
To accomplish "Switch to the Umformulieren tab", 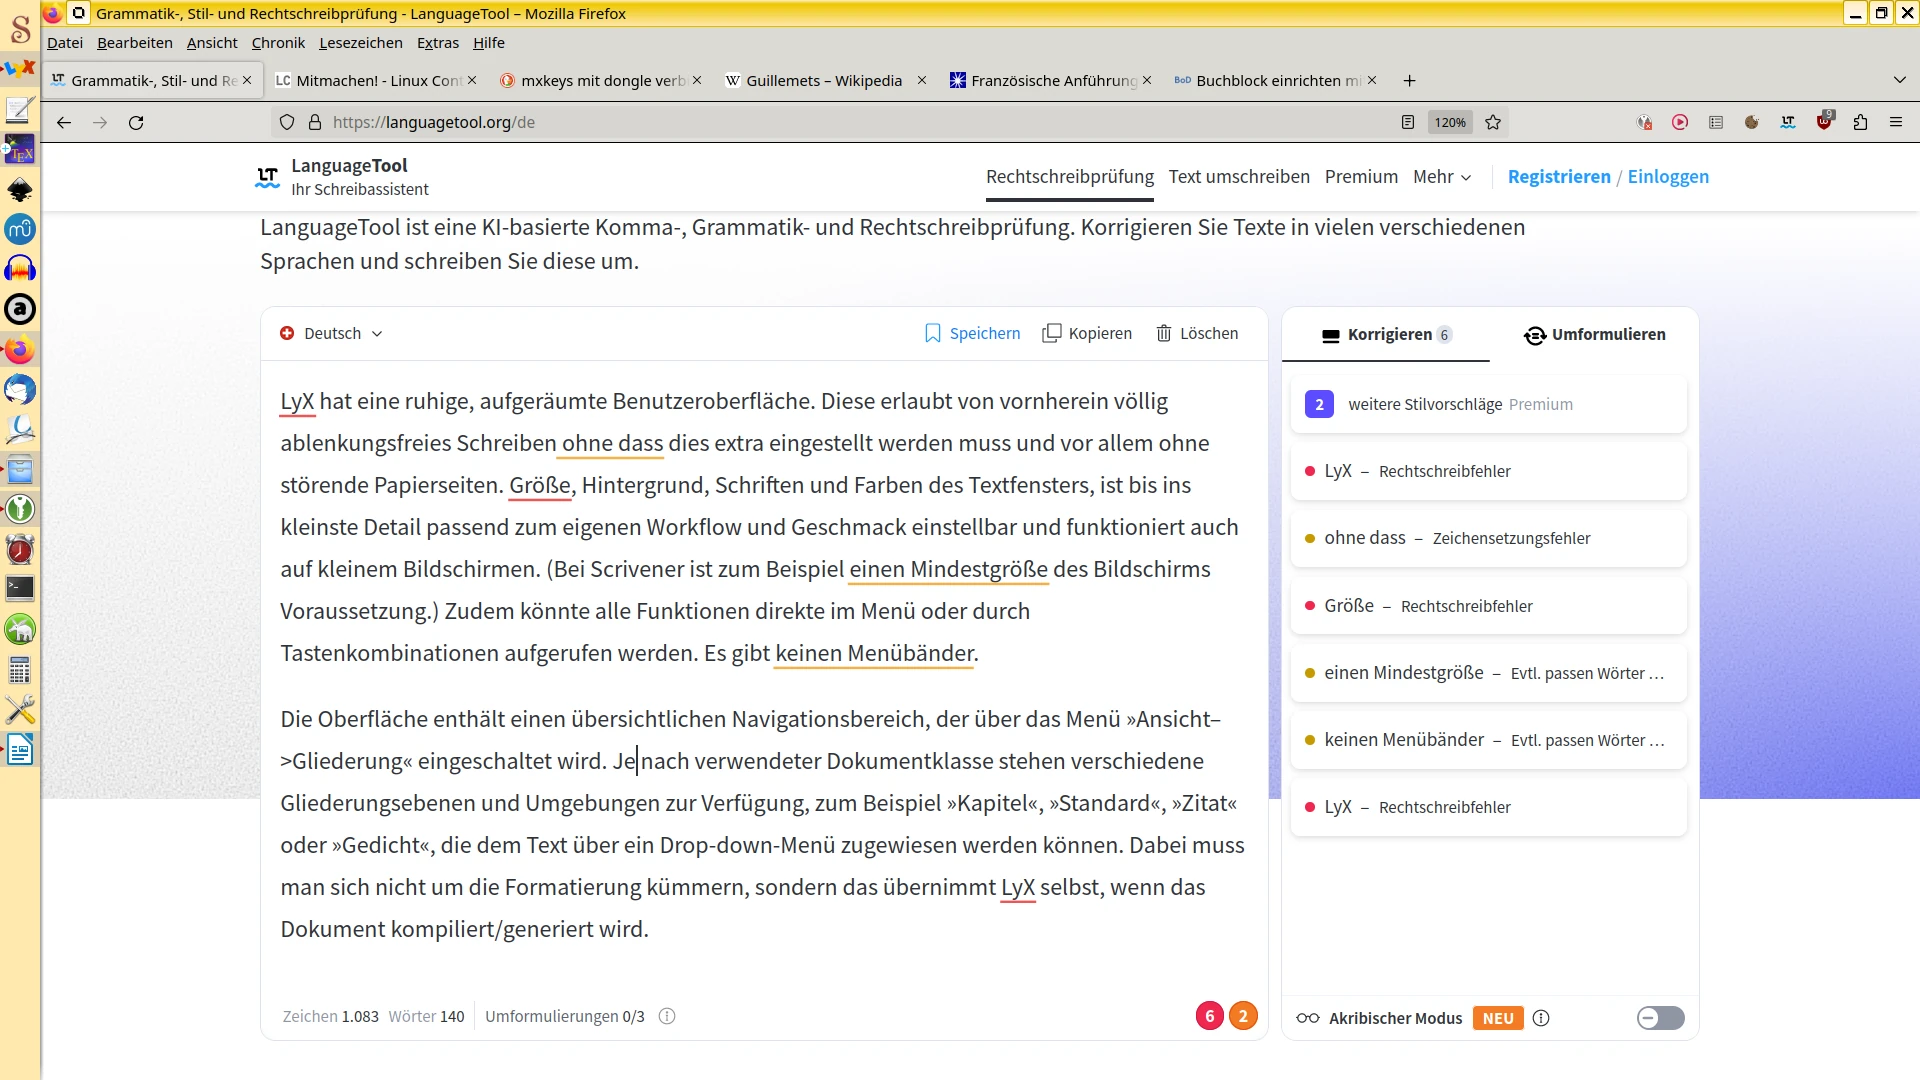I will pos(1595,334).
